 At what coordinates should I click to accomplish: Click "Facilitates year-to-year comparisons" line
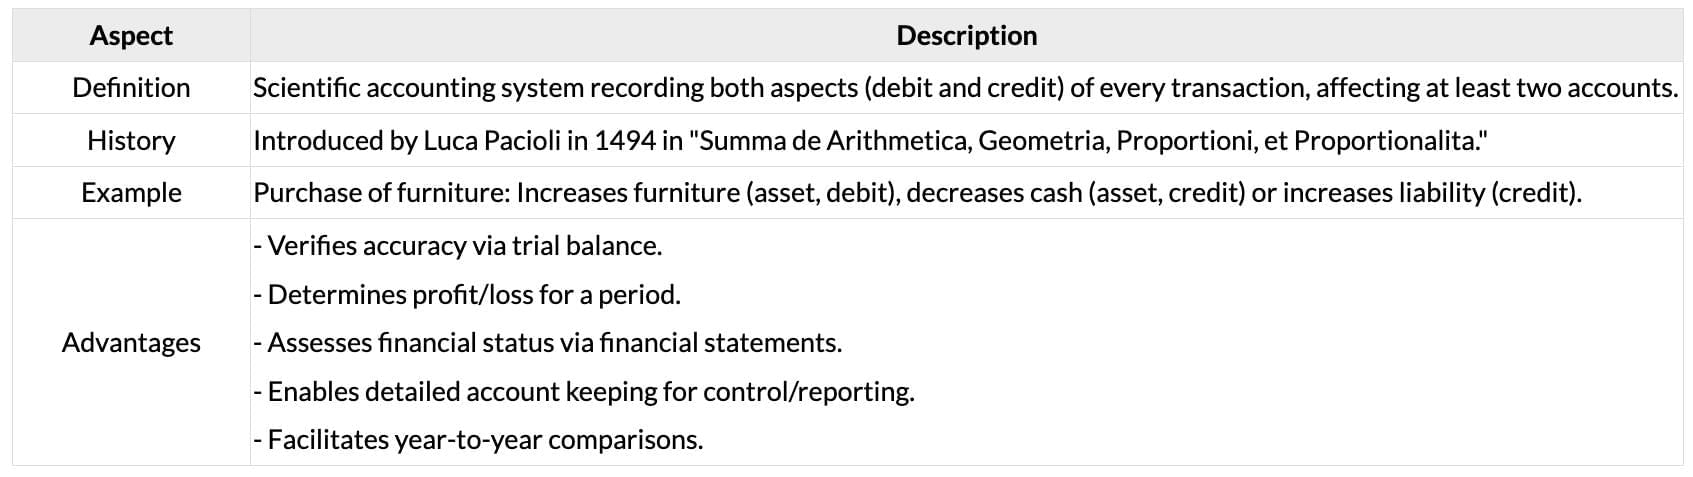coord(478,440)
